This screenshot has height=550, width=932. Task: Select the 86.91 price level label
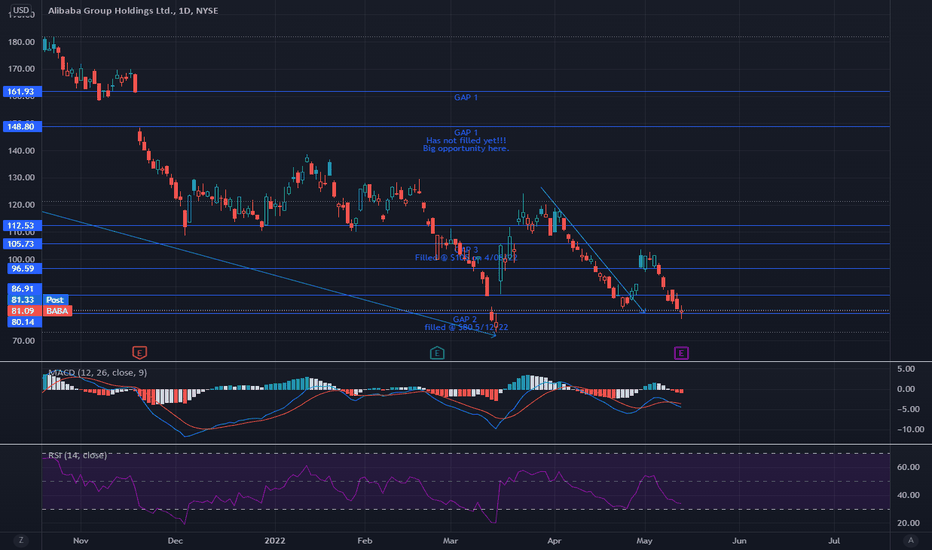point(23,288)
